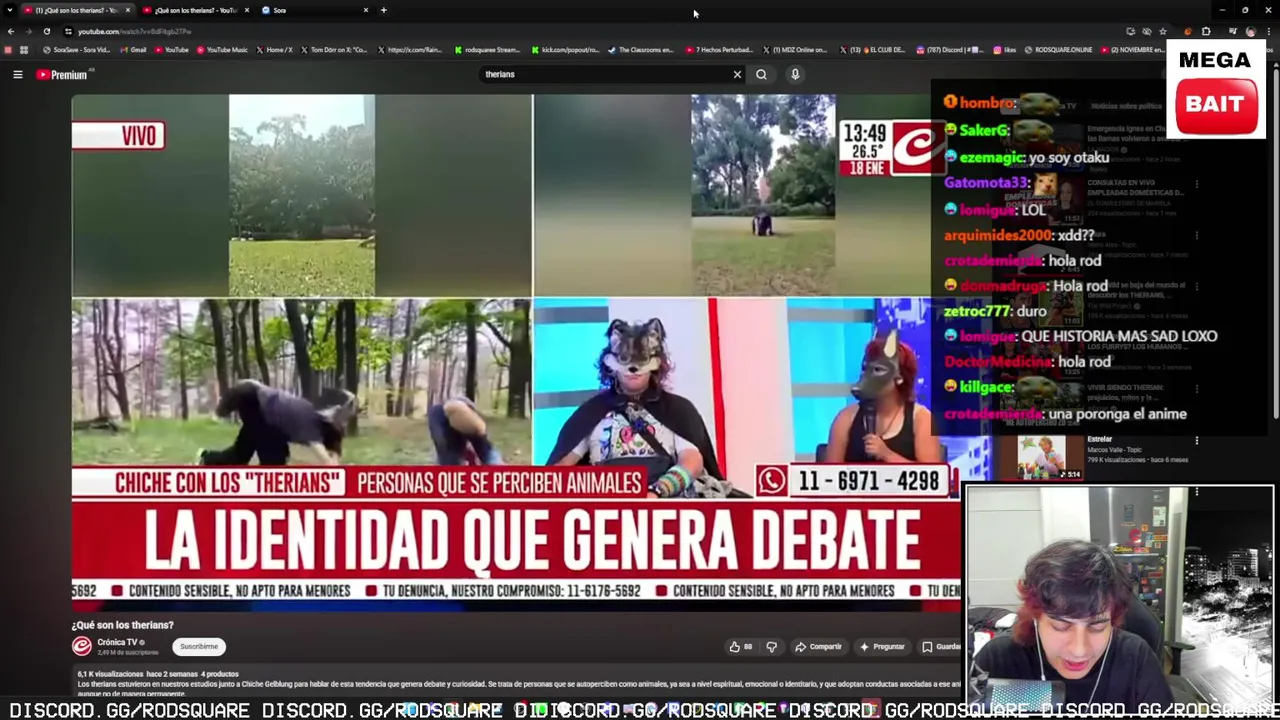Viewport: 1280px width, 720px height.
Task: Expand the video description text
Action: (x=518, y=684)
